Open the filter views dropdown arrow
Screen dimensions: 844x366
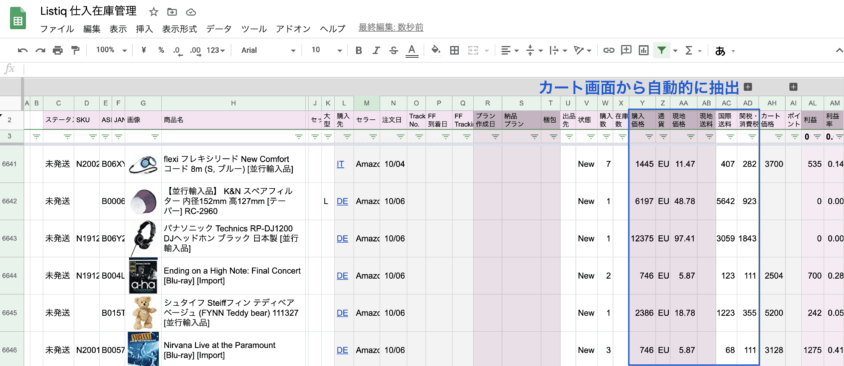(675, 51)
